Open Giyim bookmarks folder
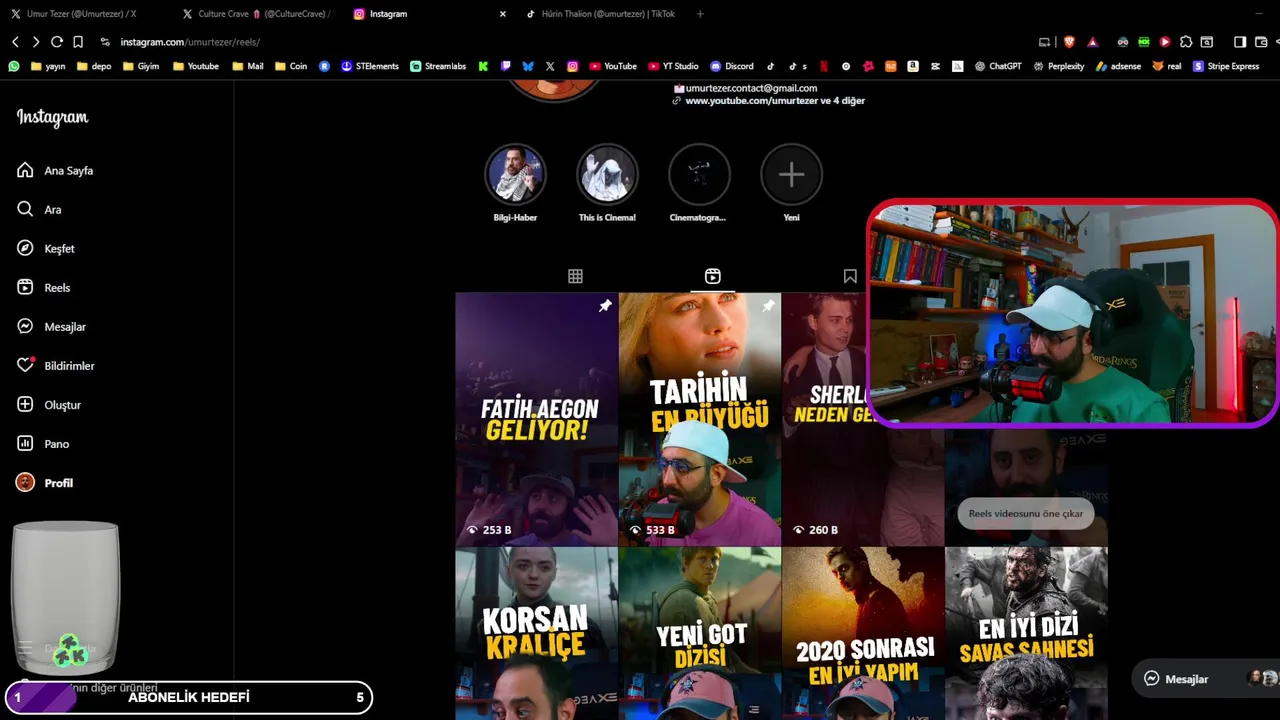 (x=141, y=66)
